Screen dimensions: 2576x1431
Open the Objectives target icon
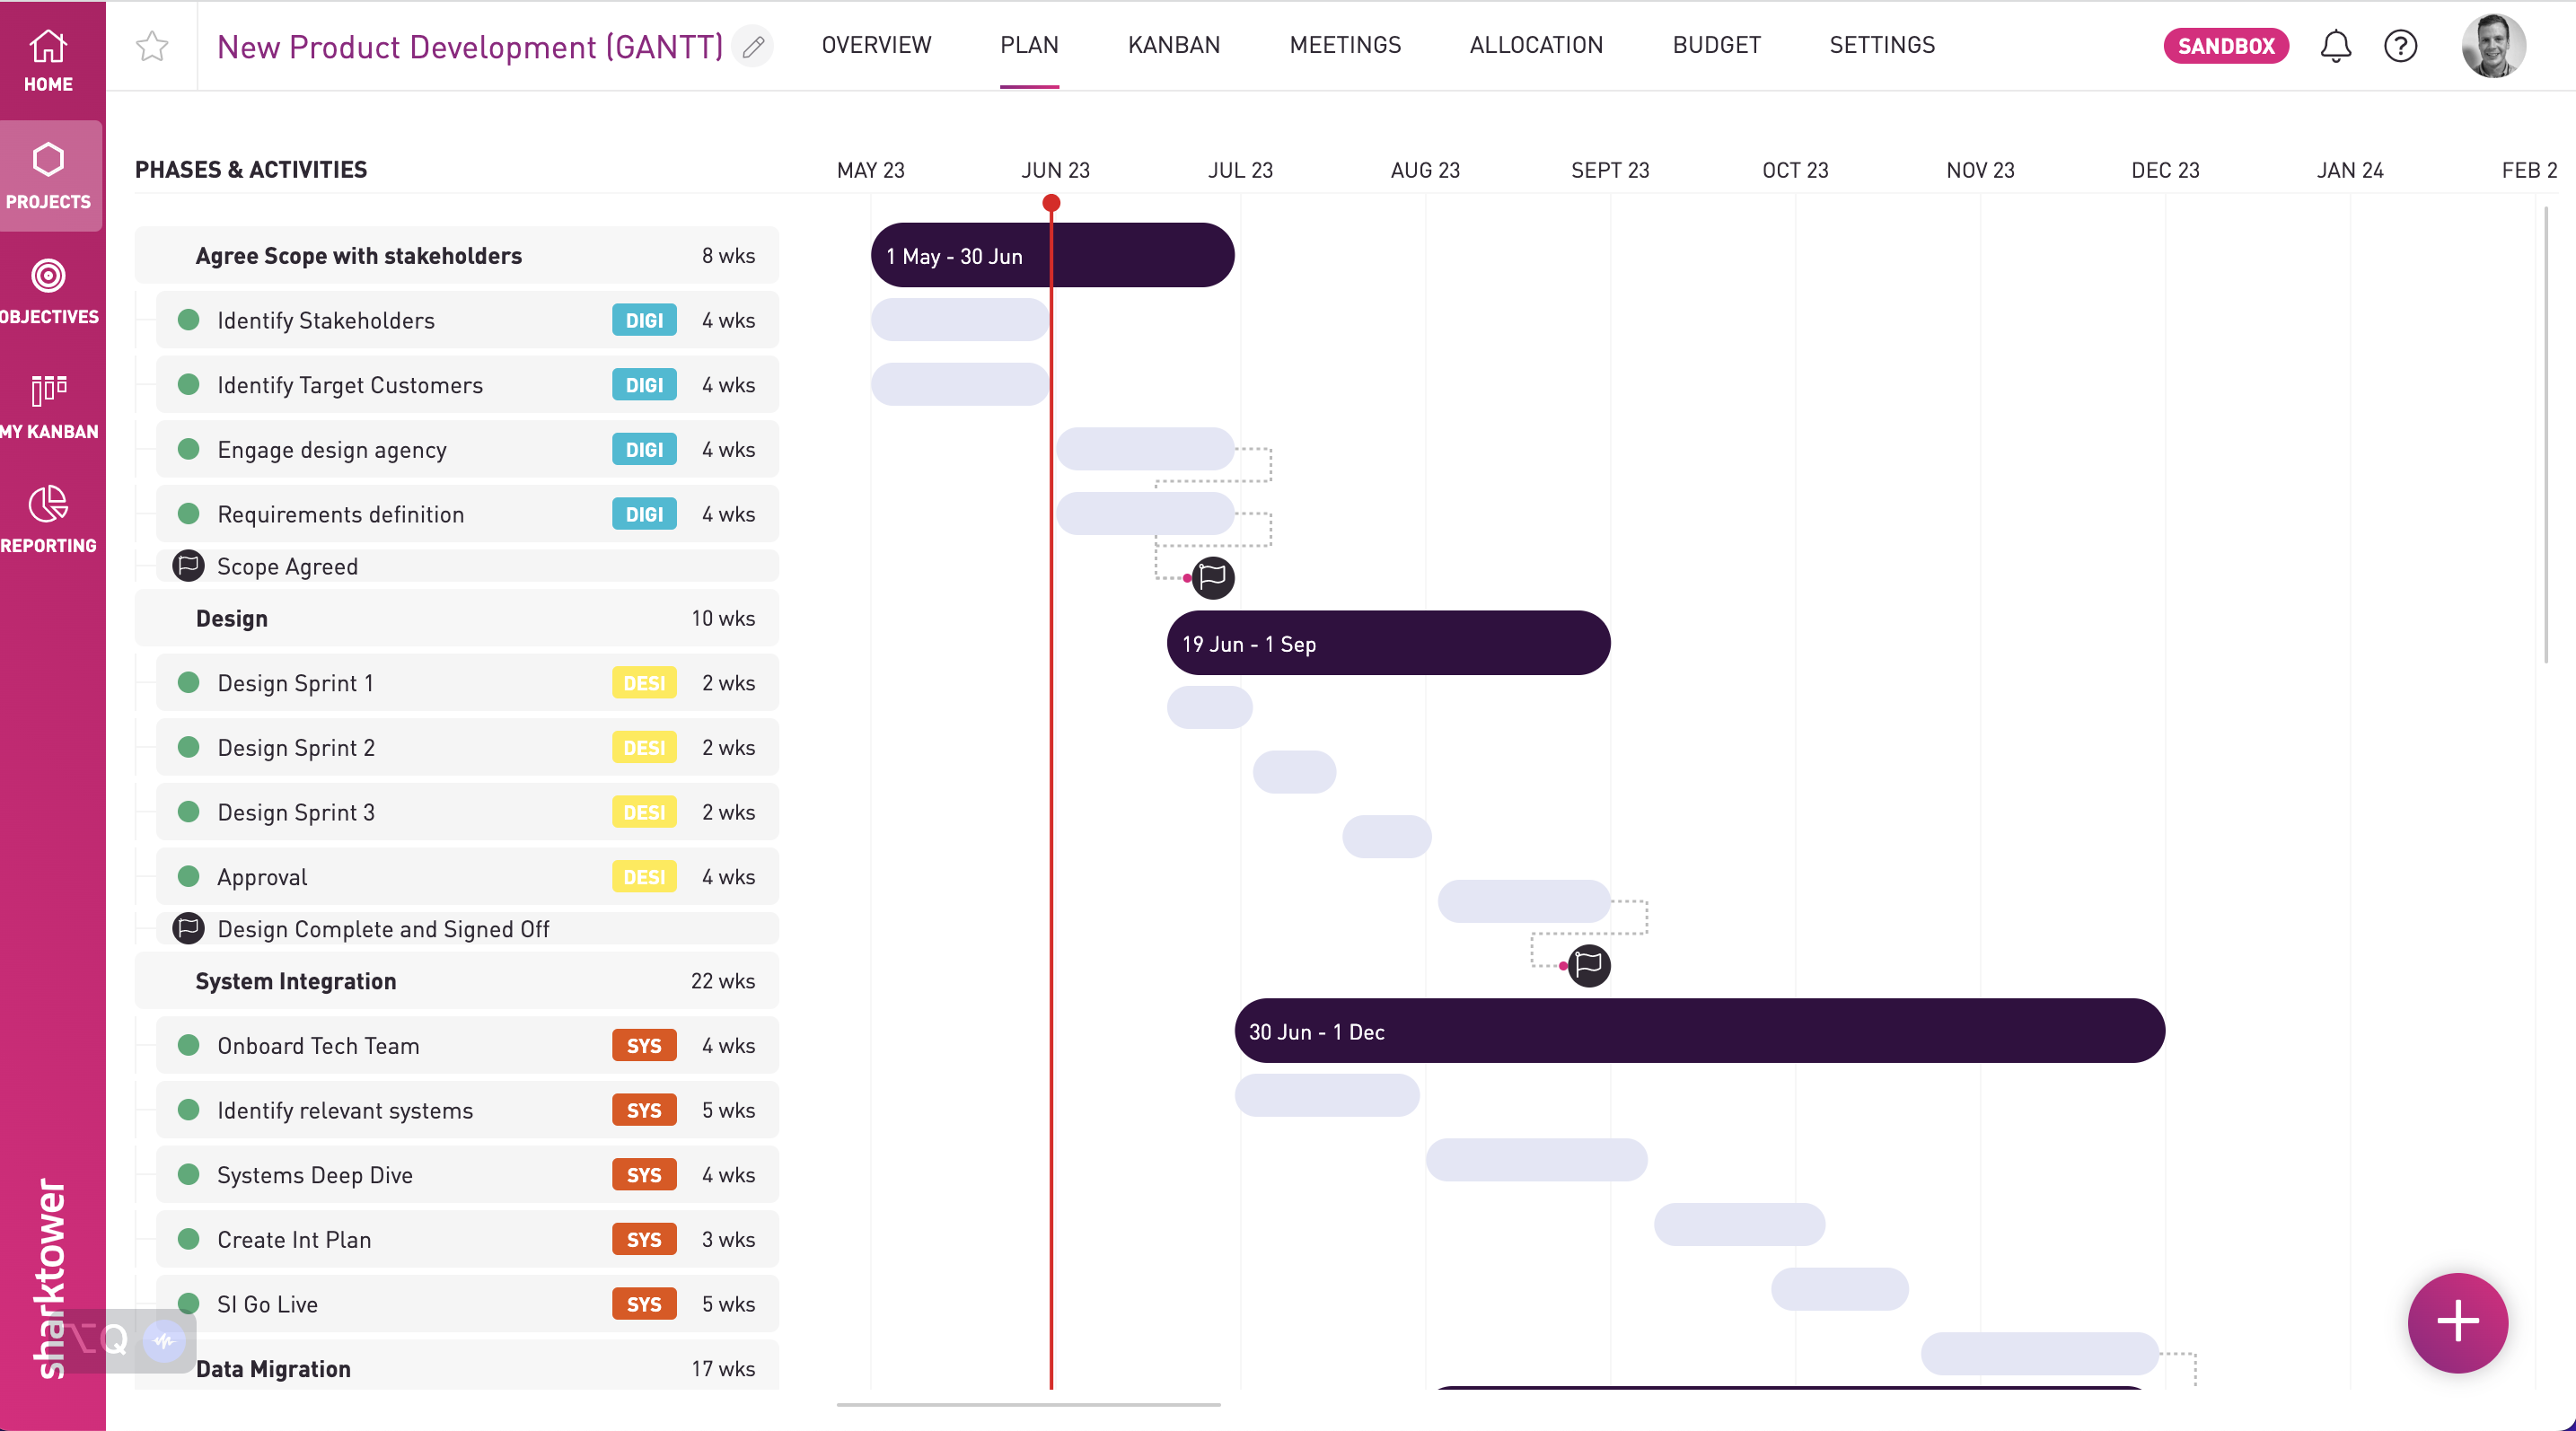pos(48,276)
